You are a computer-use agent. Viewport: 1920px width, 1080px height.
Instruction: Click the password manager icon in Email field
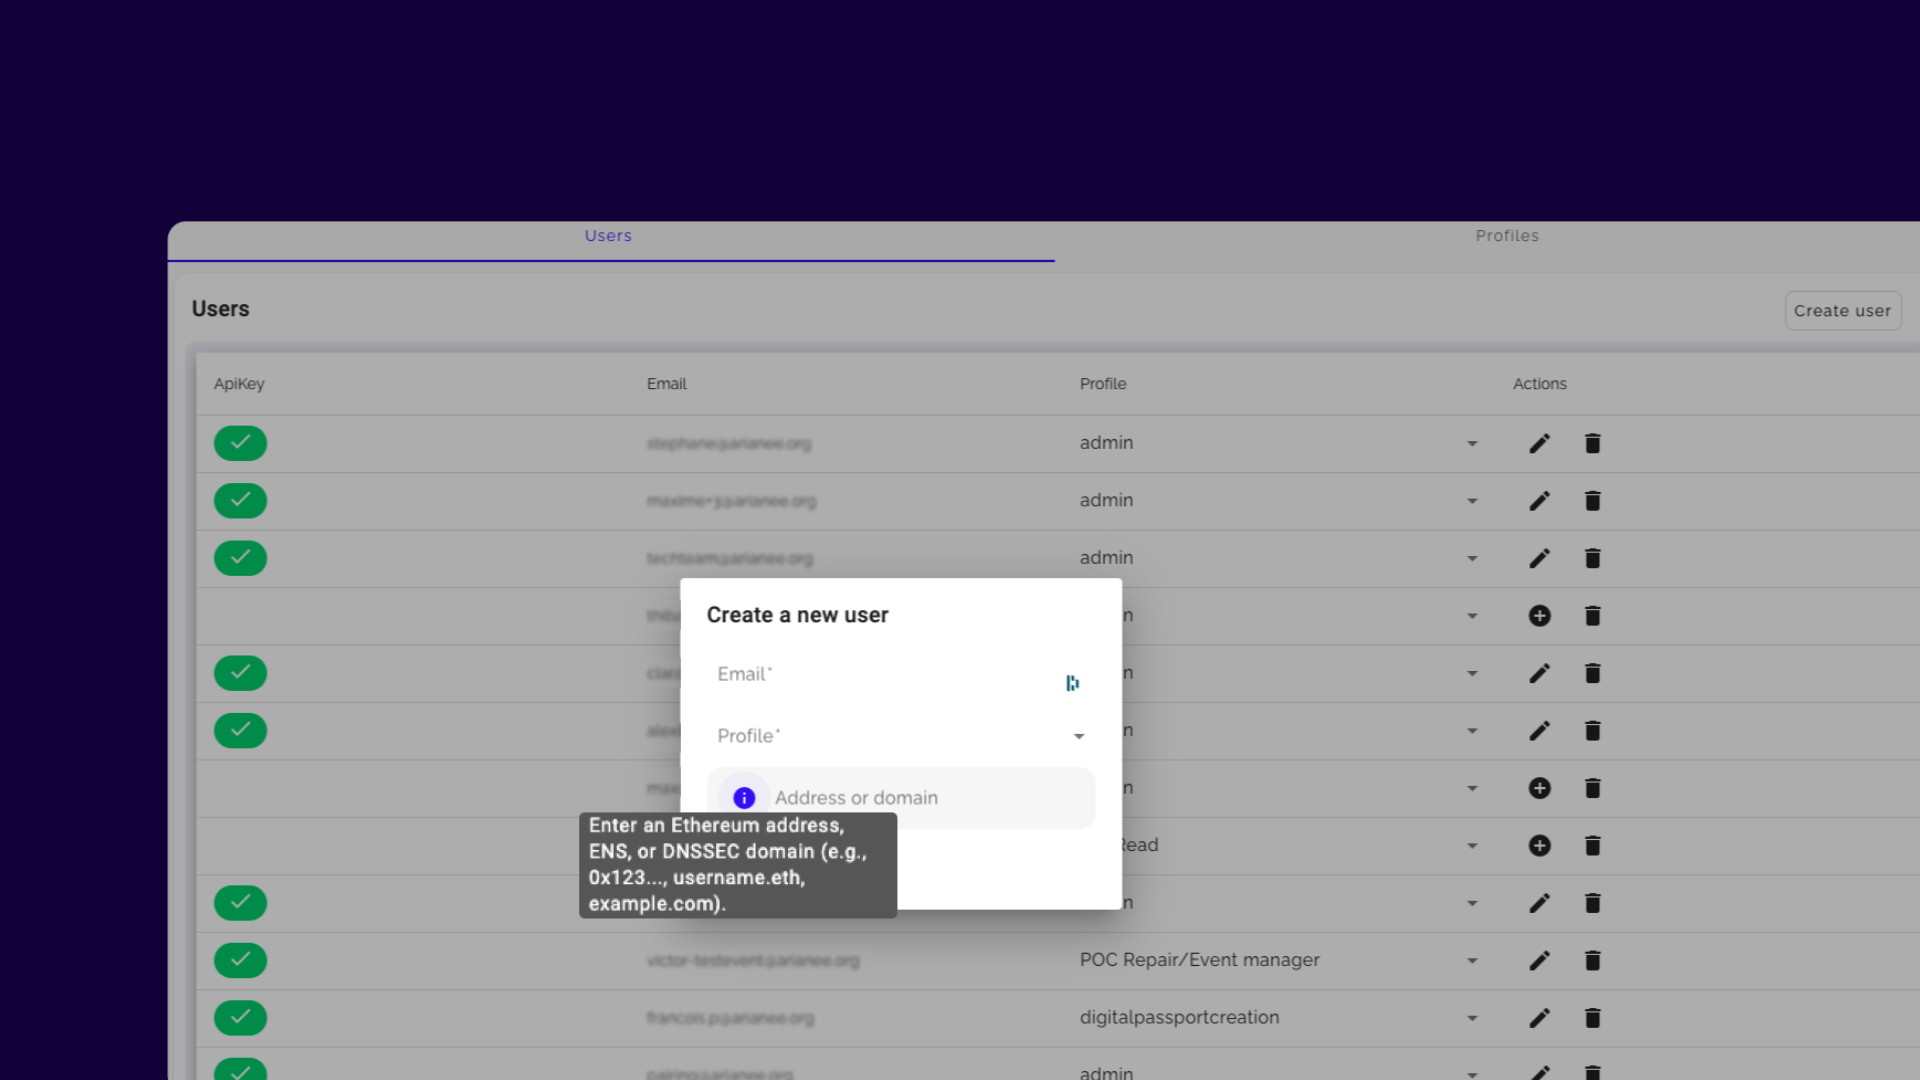[x=1072, y=683]
